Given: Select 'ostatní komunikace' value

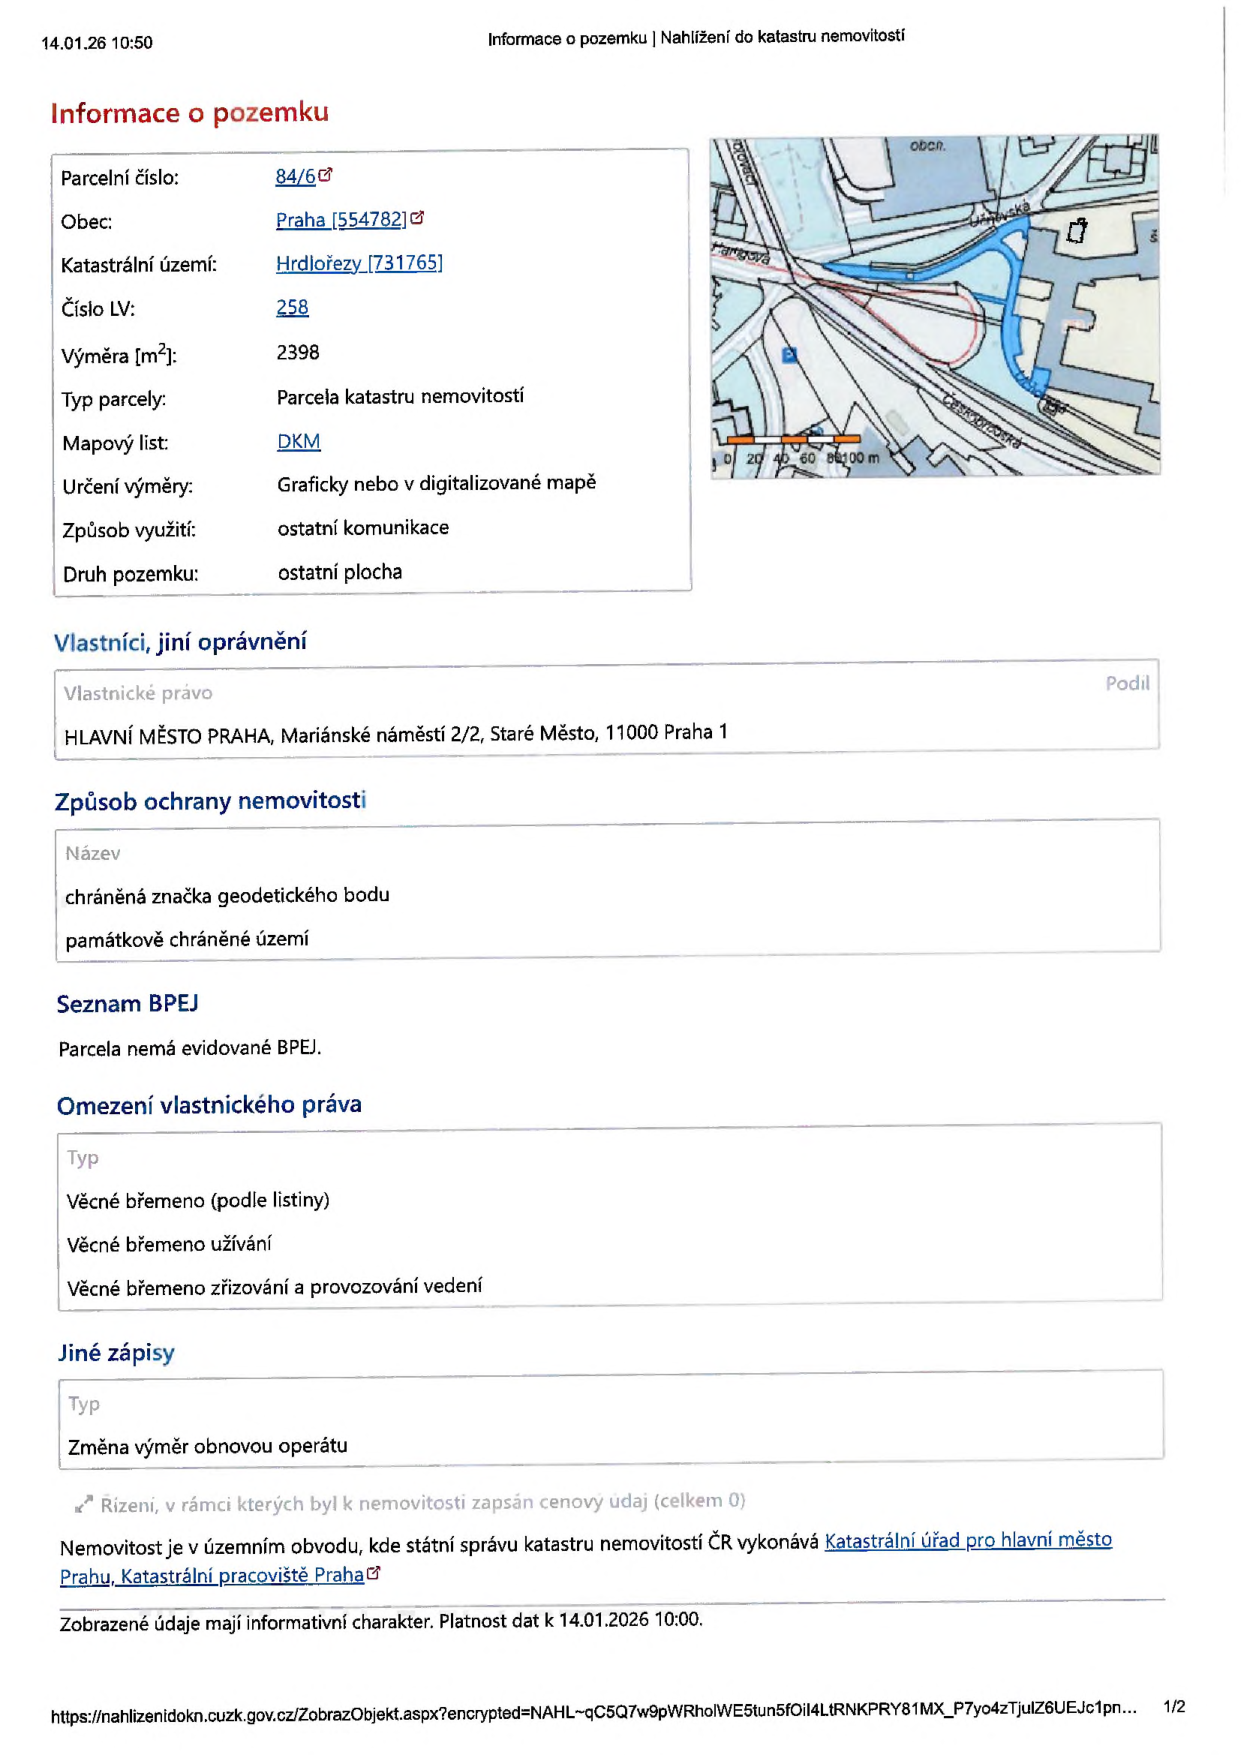Looking at the screenshot, I should [x=363, y=528].
